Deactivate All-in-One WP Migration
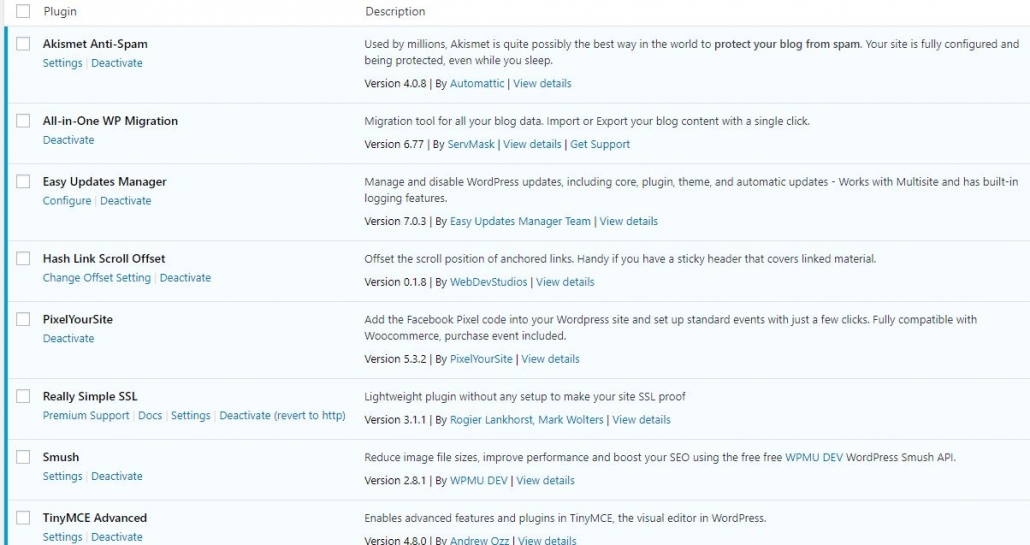 68,140
